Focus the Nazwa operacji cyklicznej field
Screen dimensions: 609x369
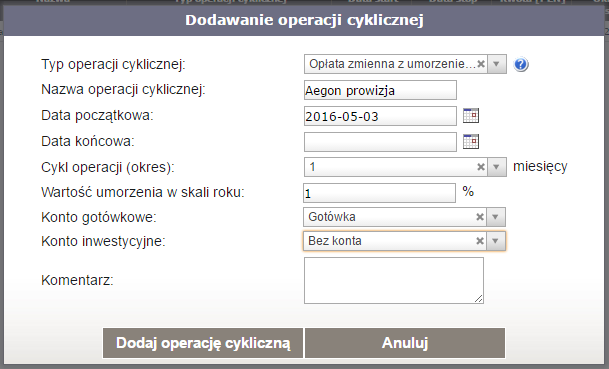(380, 90)
